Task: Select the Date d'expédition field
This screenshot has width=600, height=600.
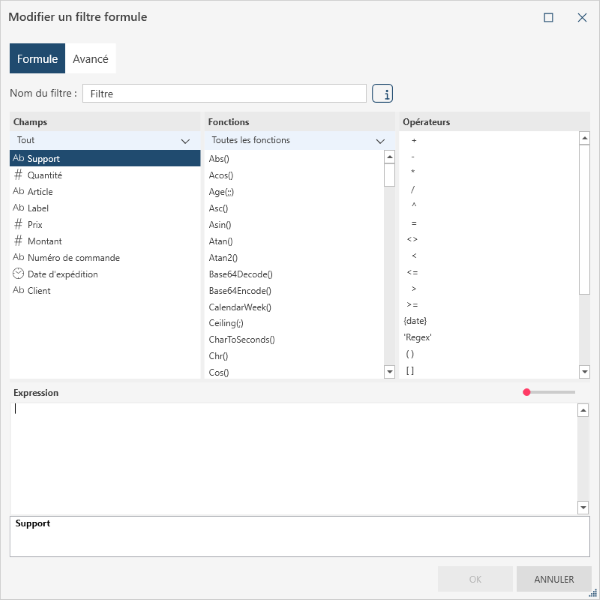Action: tap(62, 274)
